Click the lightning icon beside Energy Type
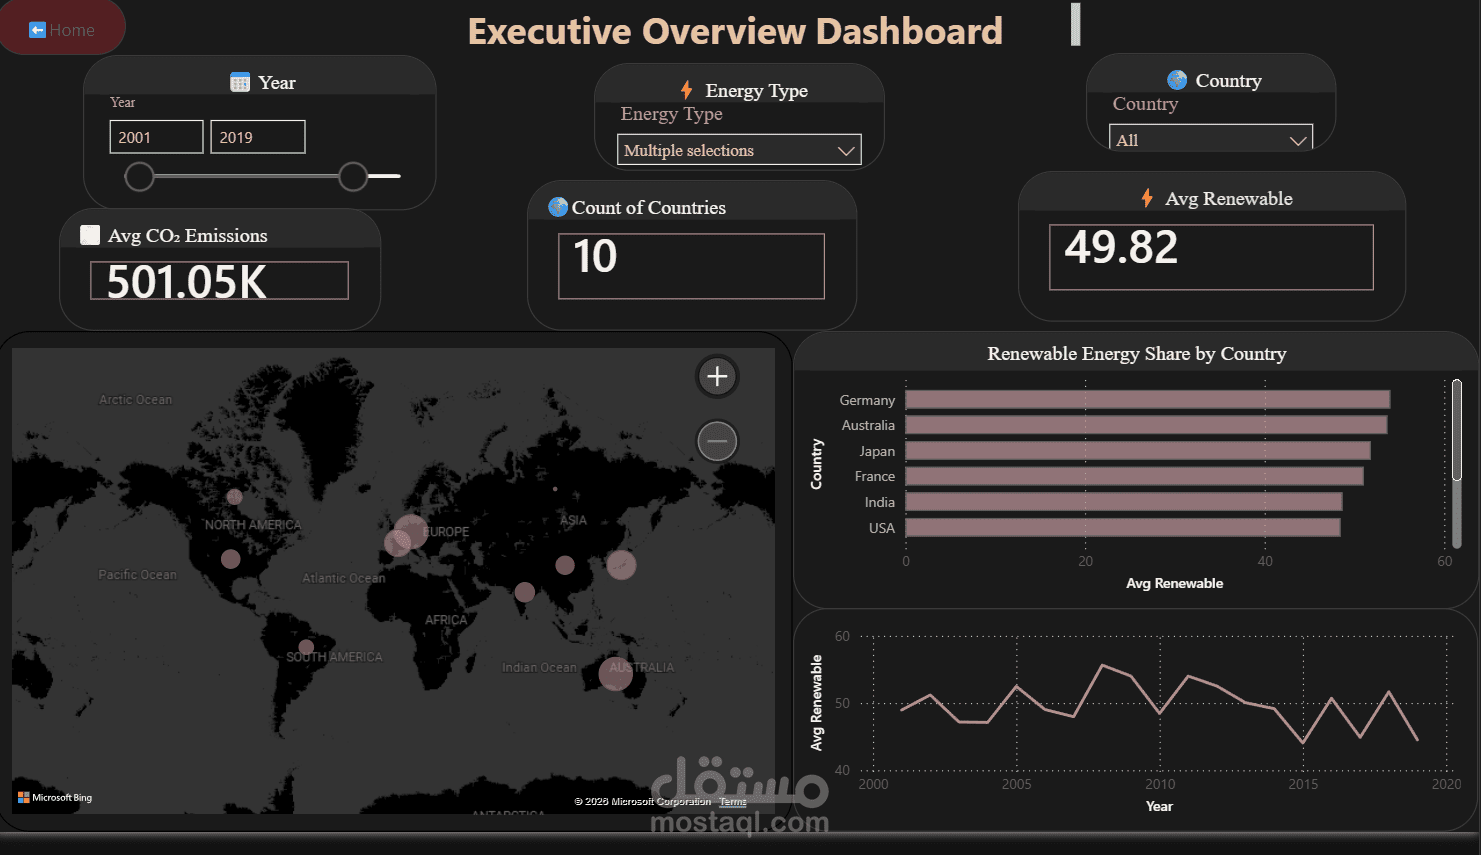 pyautogui.click(x=686, y=90)
